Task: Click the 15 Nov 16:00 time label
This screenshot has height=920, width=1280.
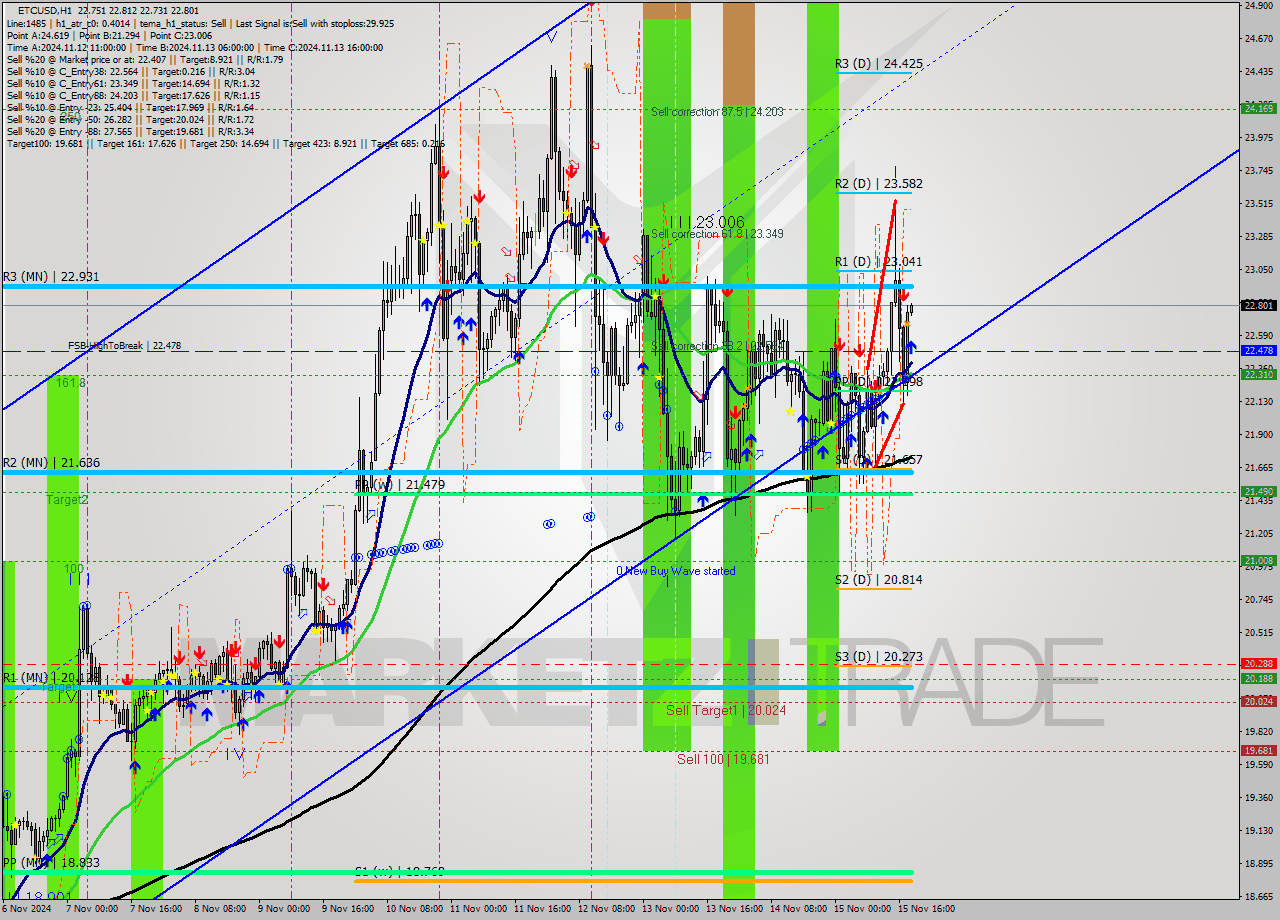Action: tap(926, 909)
